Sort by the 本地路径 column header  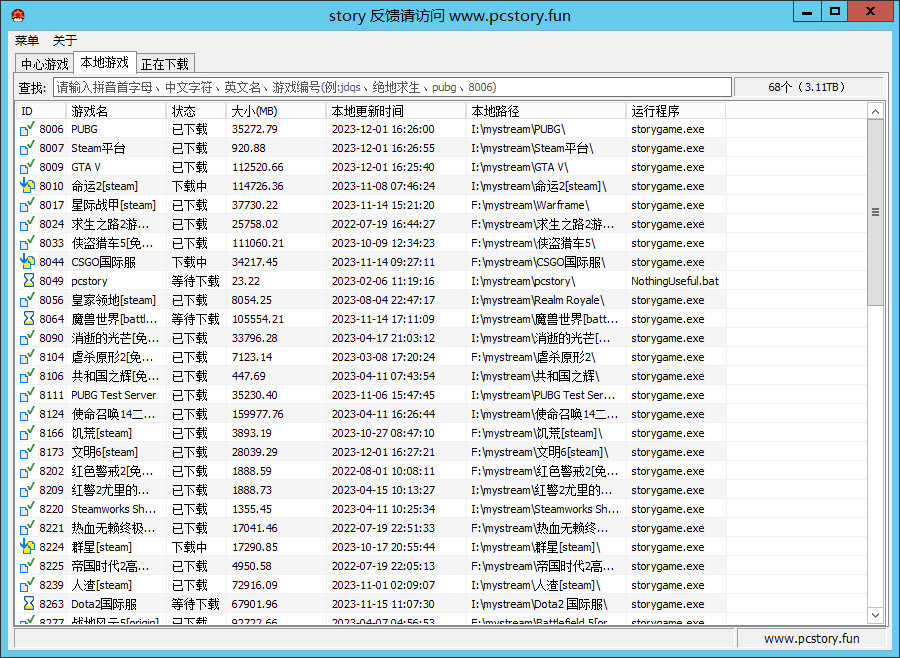pyautogui.click(x=546, y=111)
